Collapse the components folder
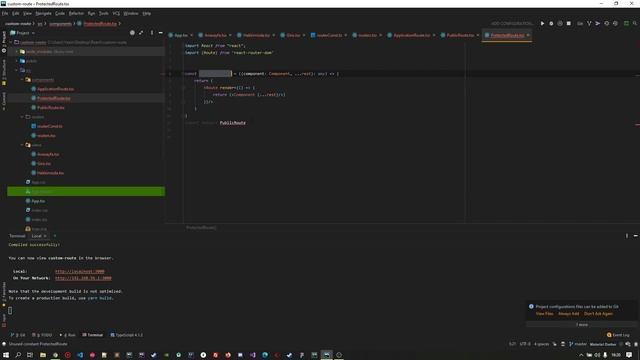The width and height of the screenshot is (640, 360). tap(22, 80)
